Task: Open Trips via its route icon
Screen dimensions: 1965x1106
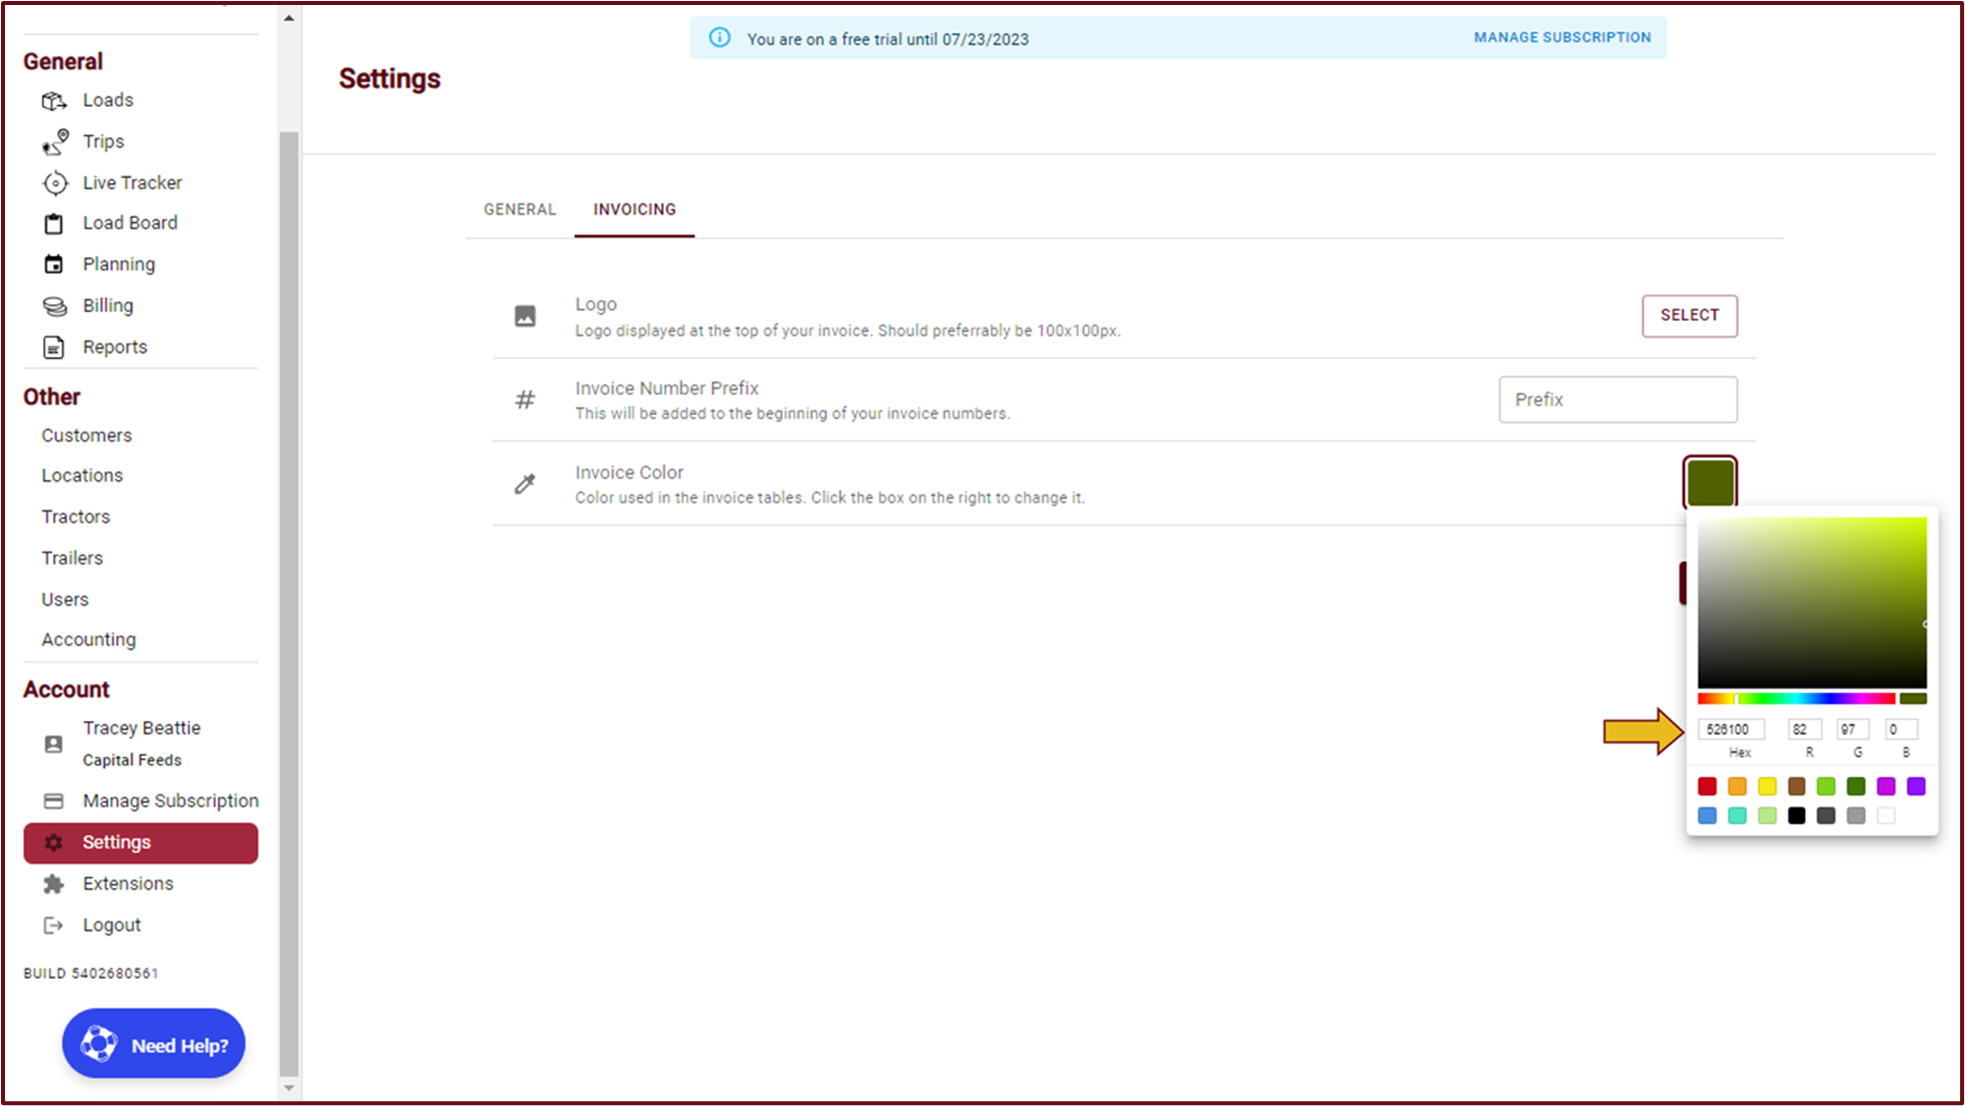Action: click(x=55, y=142)
